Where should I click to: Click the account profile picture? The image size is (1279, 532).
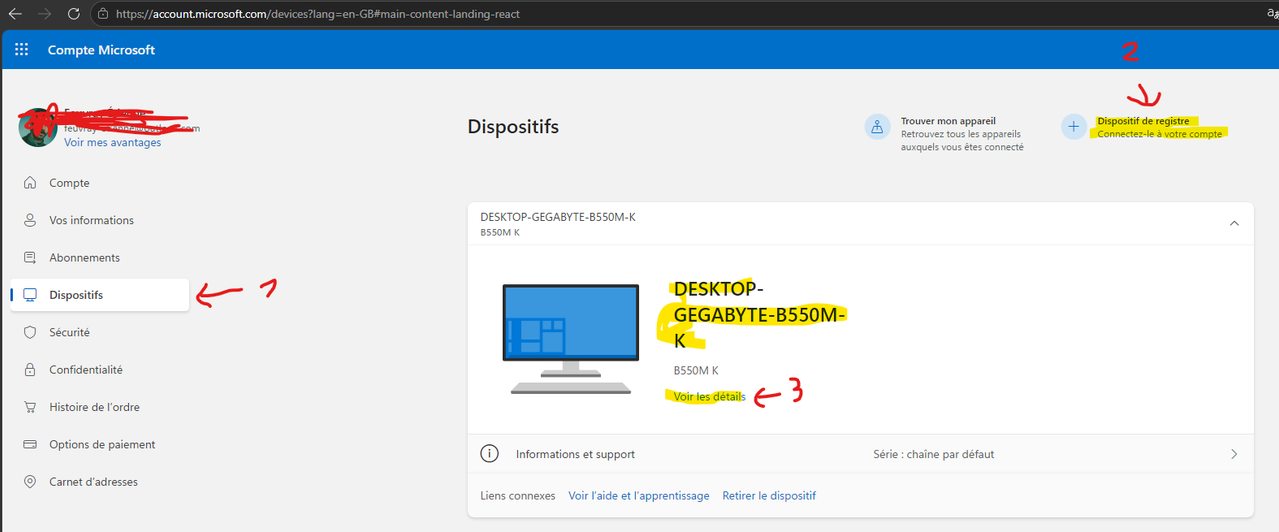(38, 127)
